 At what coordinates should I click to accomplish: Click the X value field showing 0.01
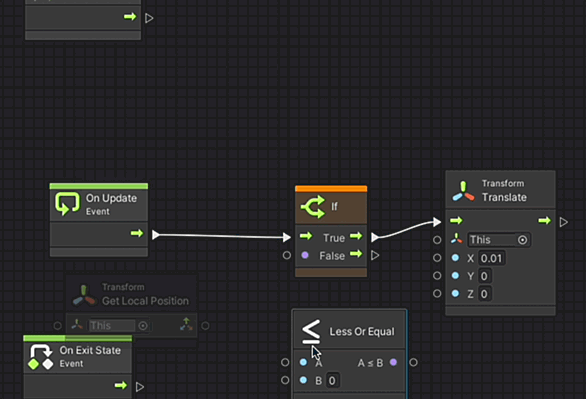click(x=491, y=258)
